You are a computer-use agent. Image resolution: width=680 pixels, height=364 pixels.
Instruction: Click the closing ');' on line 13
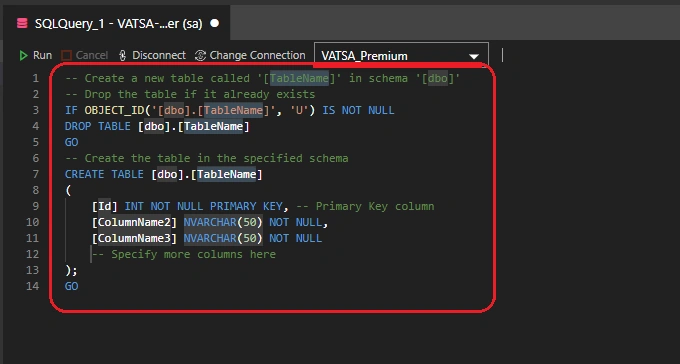point(71,270)
